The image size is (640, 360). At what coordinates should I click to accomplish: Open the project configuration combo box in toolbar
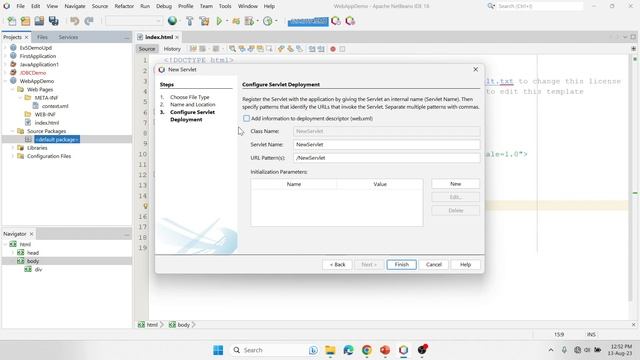point(134,21)
